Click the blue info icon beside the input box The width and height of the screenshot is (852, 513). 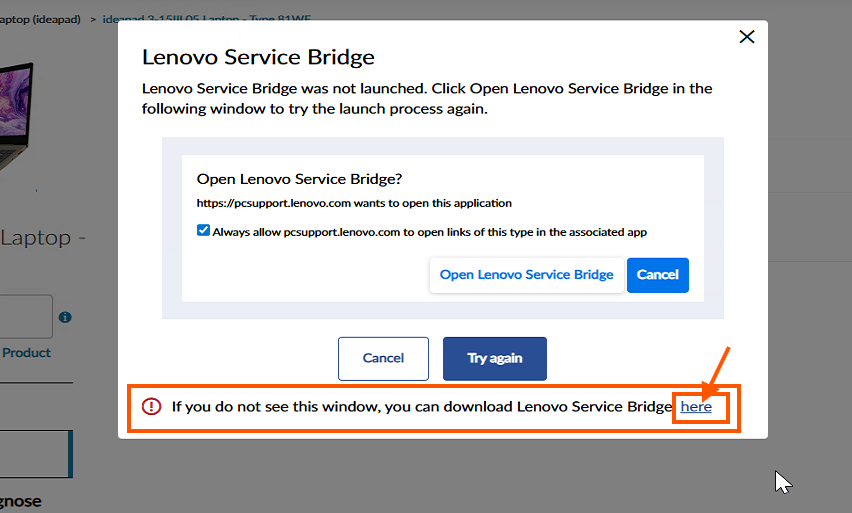pyautogui.click(x=65, y=317)
